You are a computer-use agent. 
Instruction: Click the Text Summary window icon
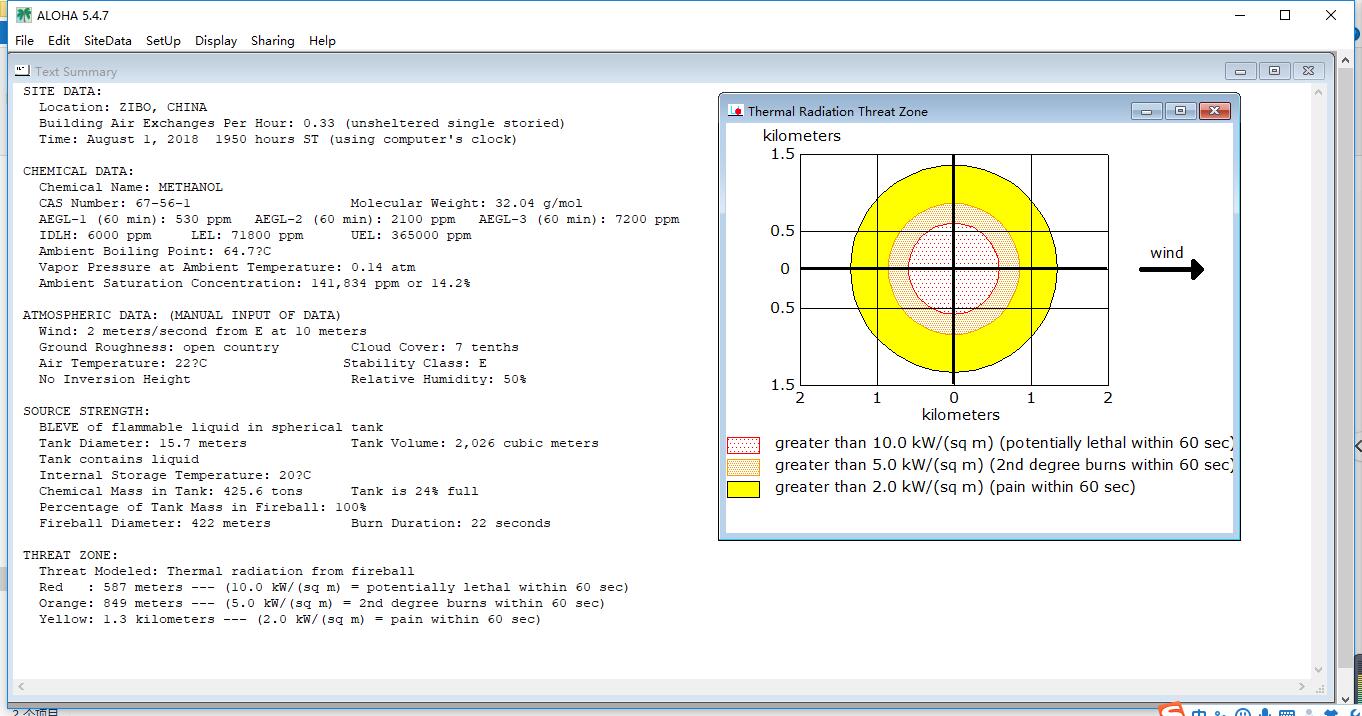tap(22, 71)
